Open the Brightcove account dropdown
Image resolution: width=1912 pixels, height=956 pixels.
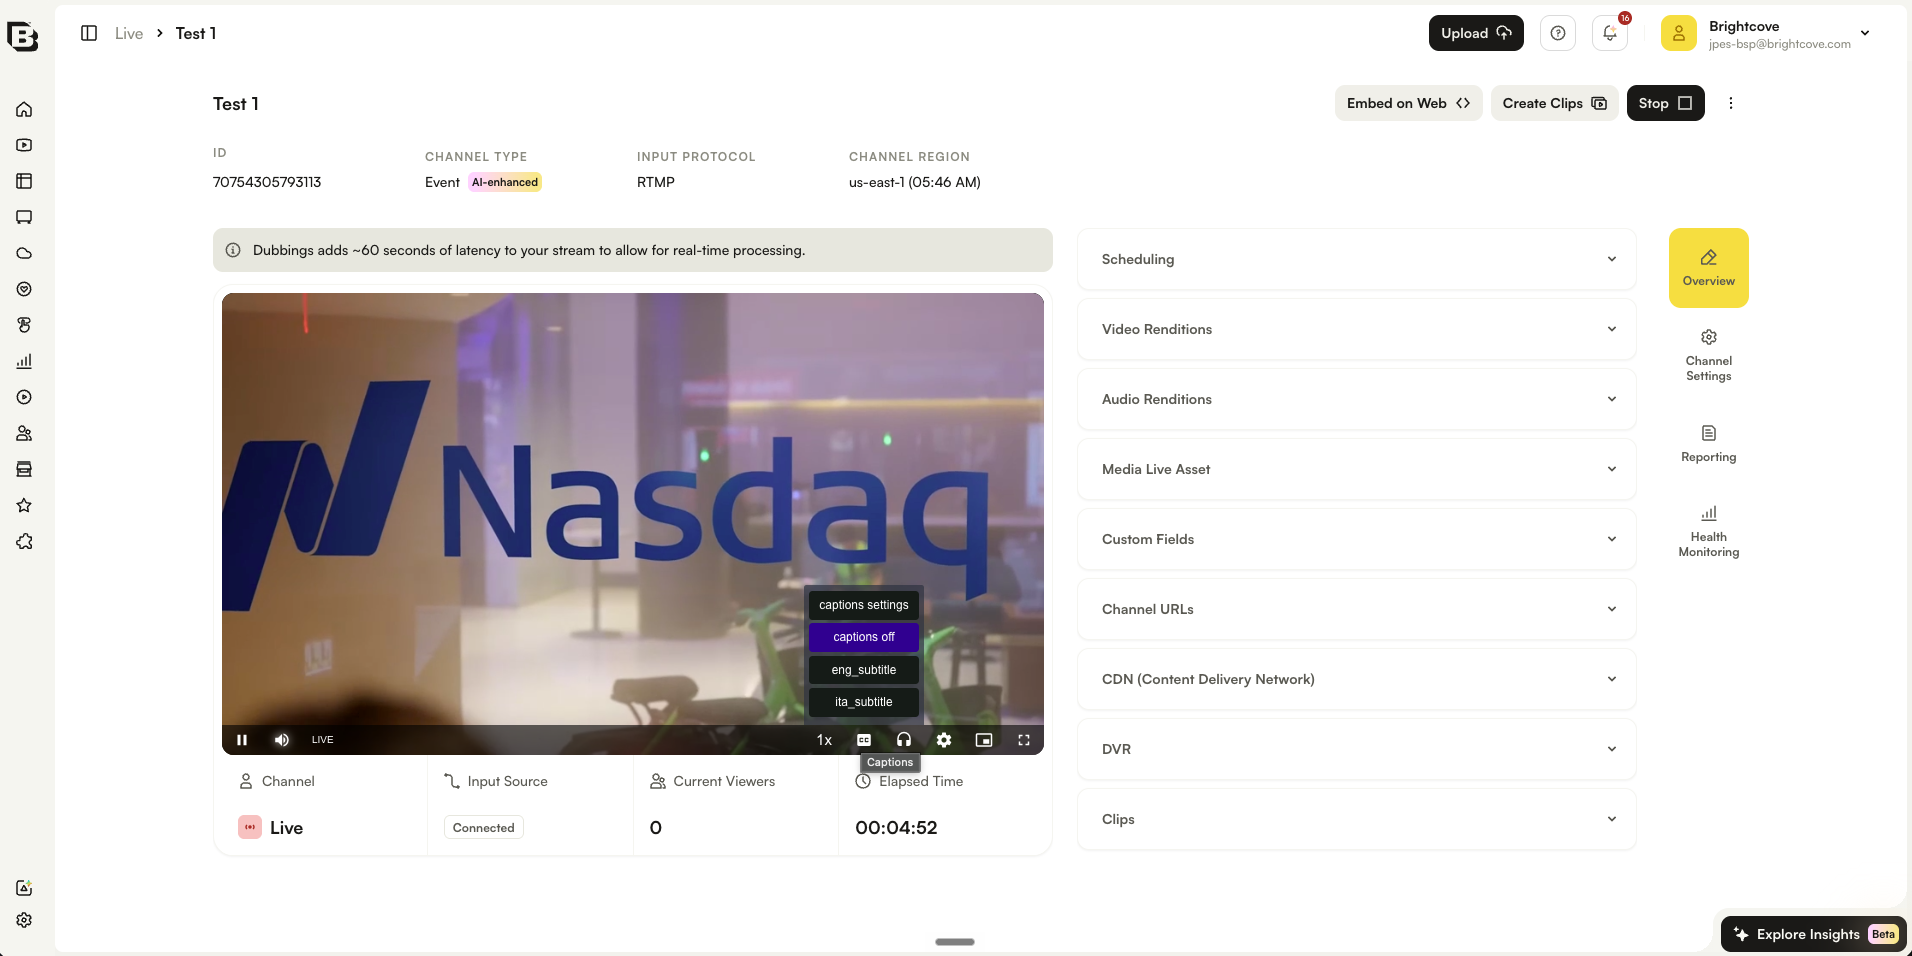(1864, 33)
